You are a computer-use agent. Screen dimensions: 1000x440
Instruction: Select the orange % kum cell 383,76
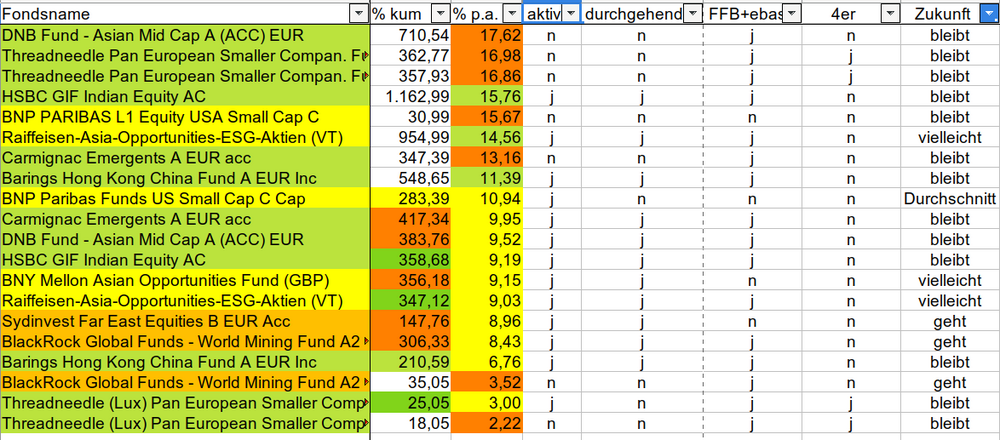411,240
